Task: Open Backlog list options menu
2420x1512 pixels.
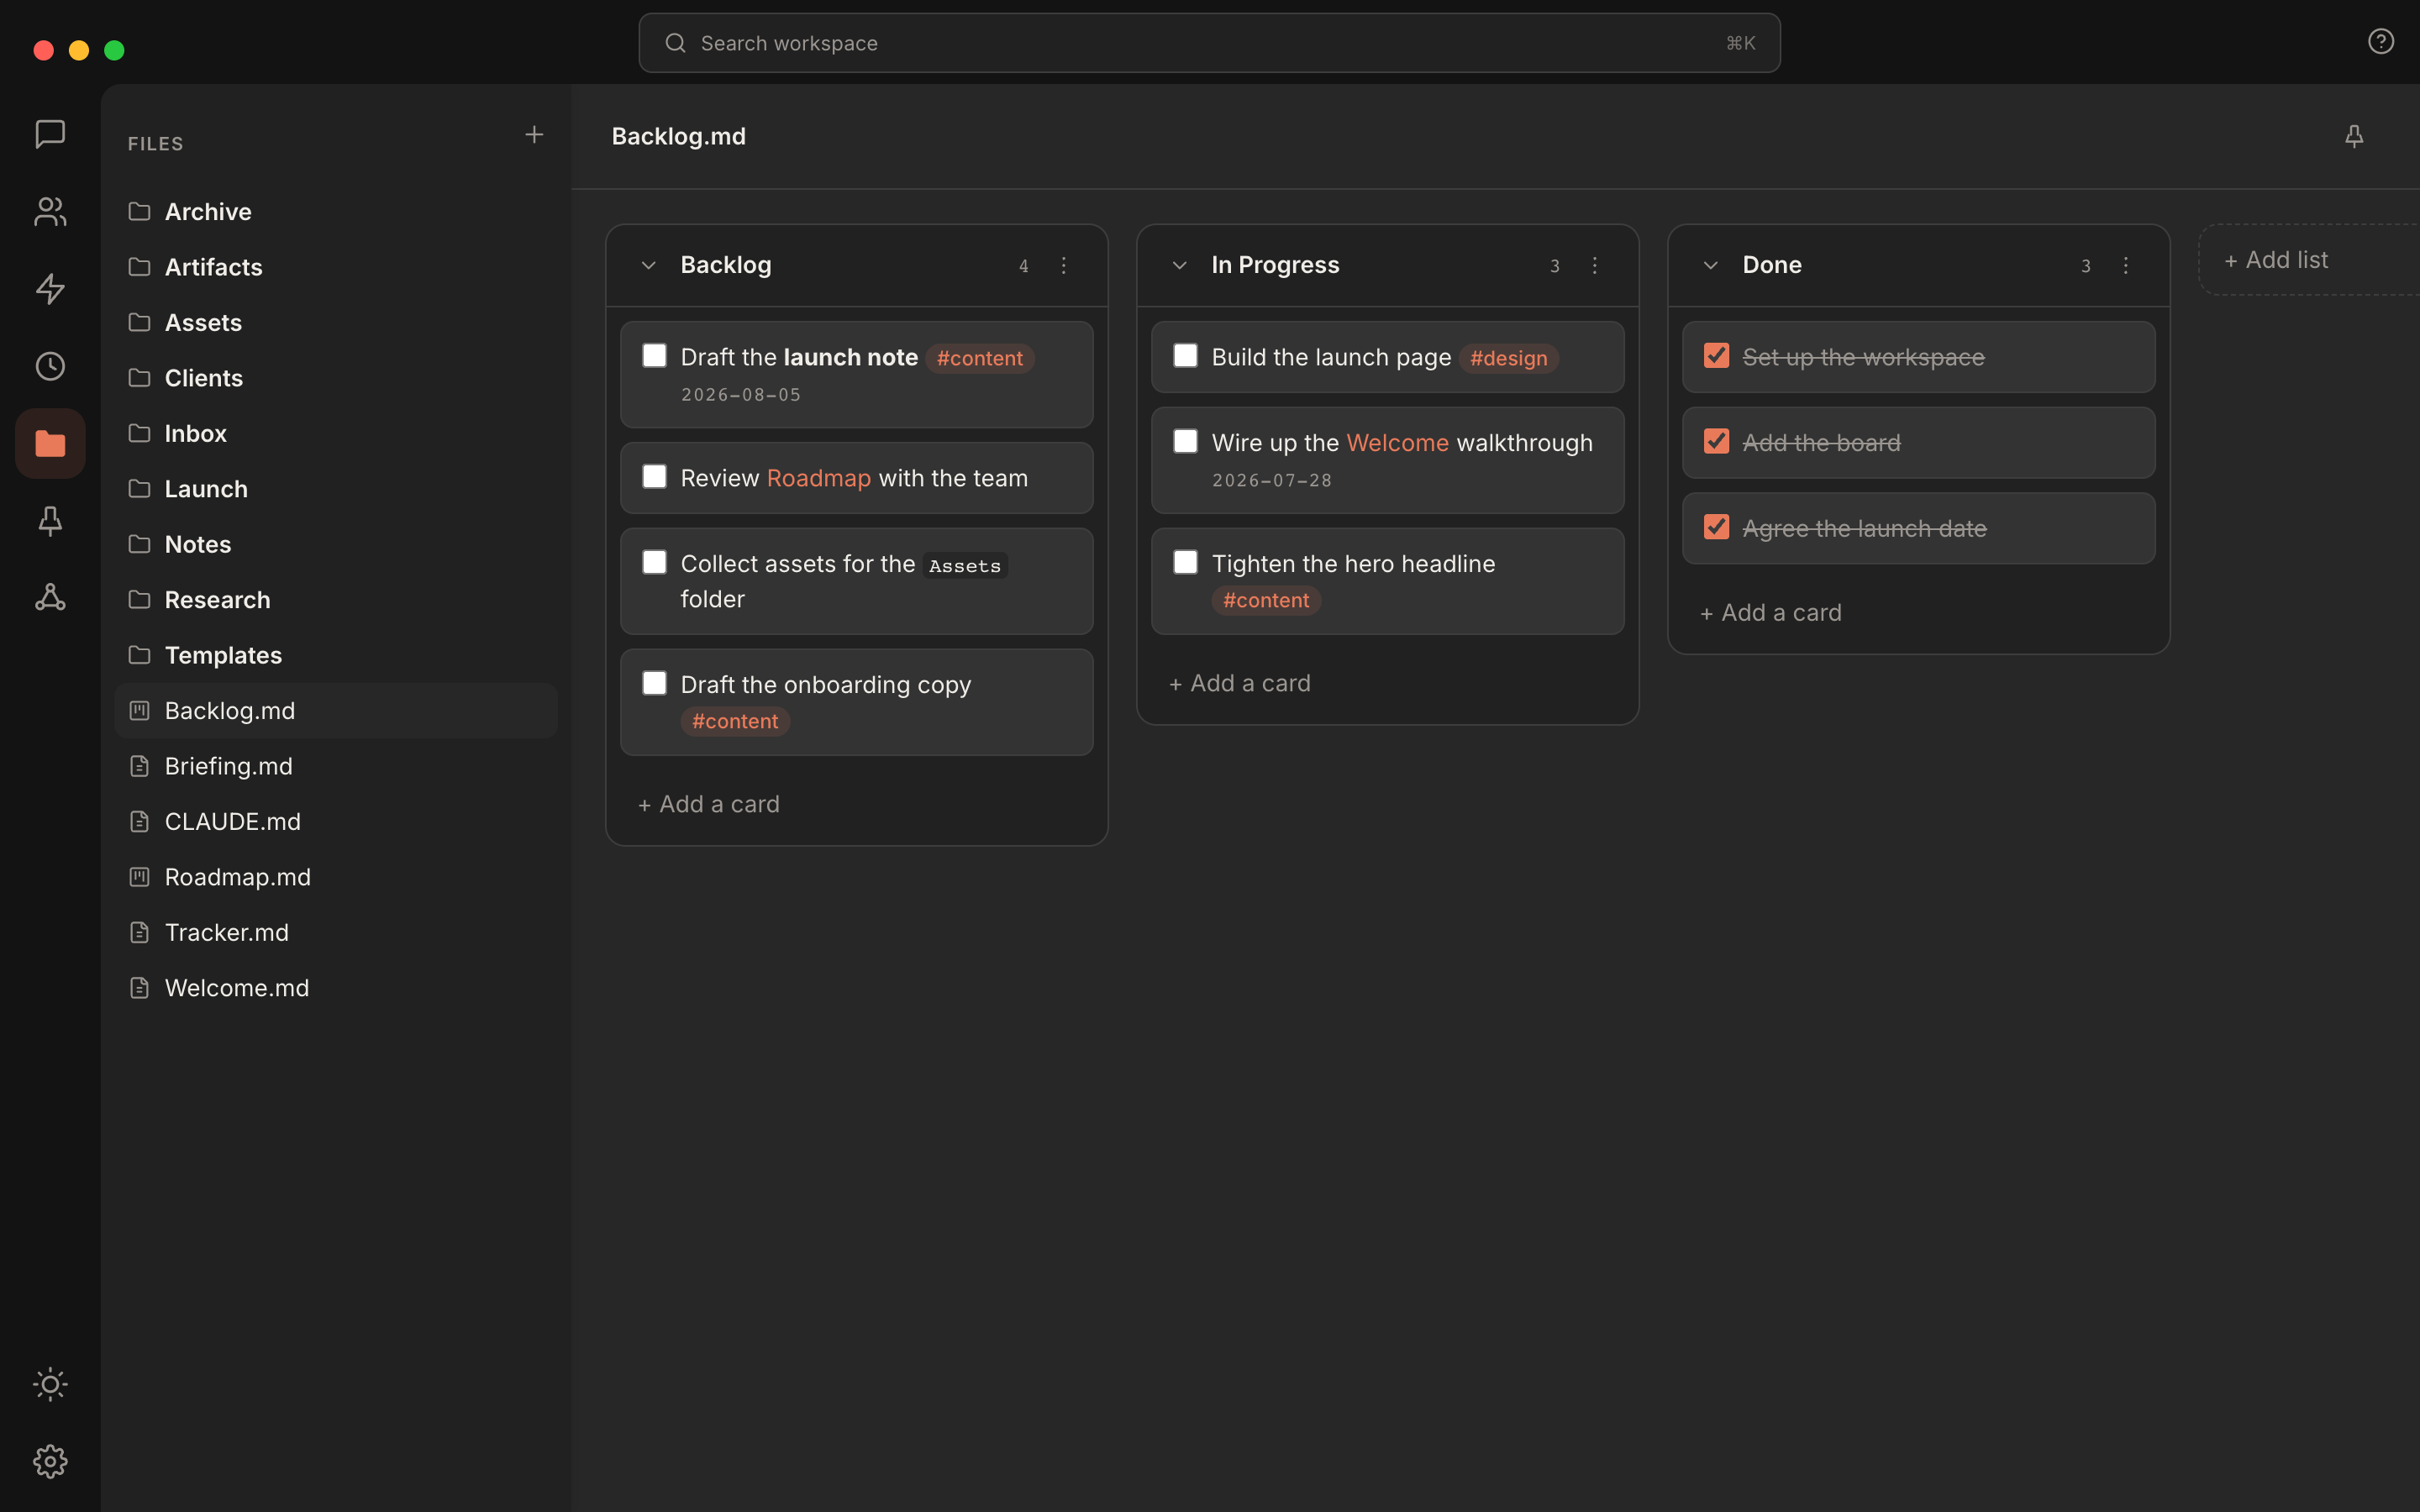Action: pyautogui.click(x=1063, y=265)
